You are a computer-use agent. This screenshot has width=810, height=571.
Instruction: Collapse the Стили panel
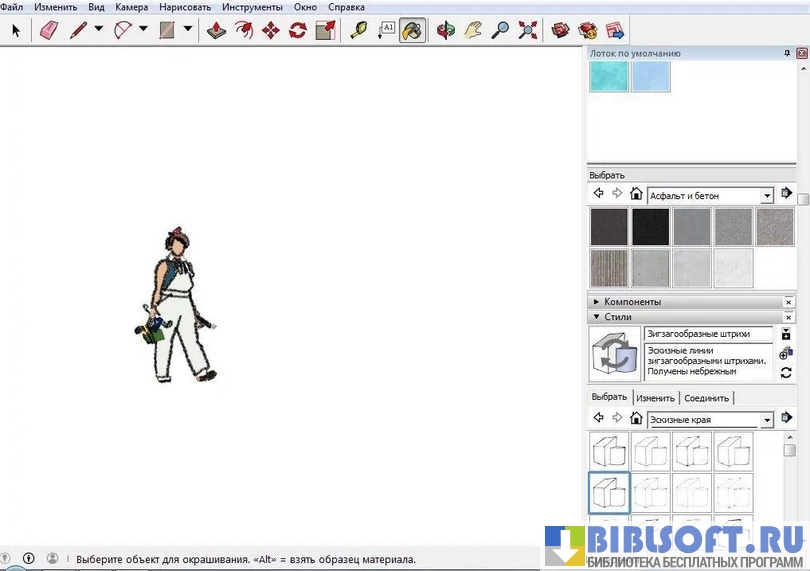point(597,317)
